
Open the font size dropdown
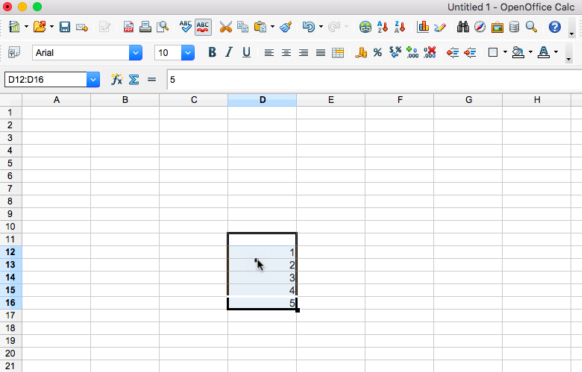[188, 53]
